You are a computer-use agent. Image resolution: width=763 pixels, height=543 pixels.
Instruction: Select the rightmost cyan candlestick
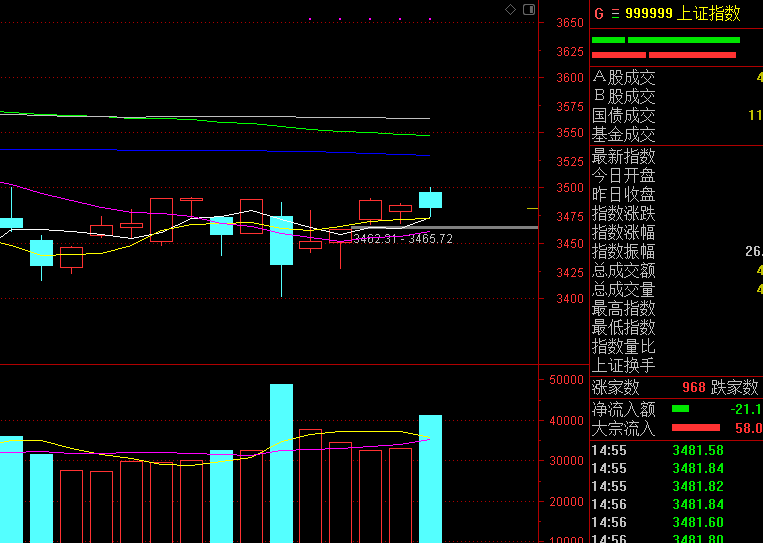(x=430, y=199)
